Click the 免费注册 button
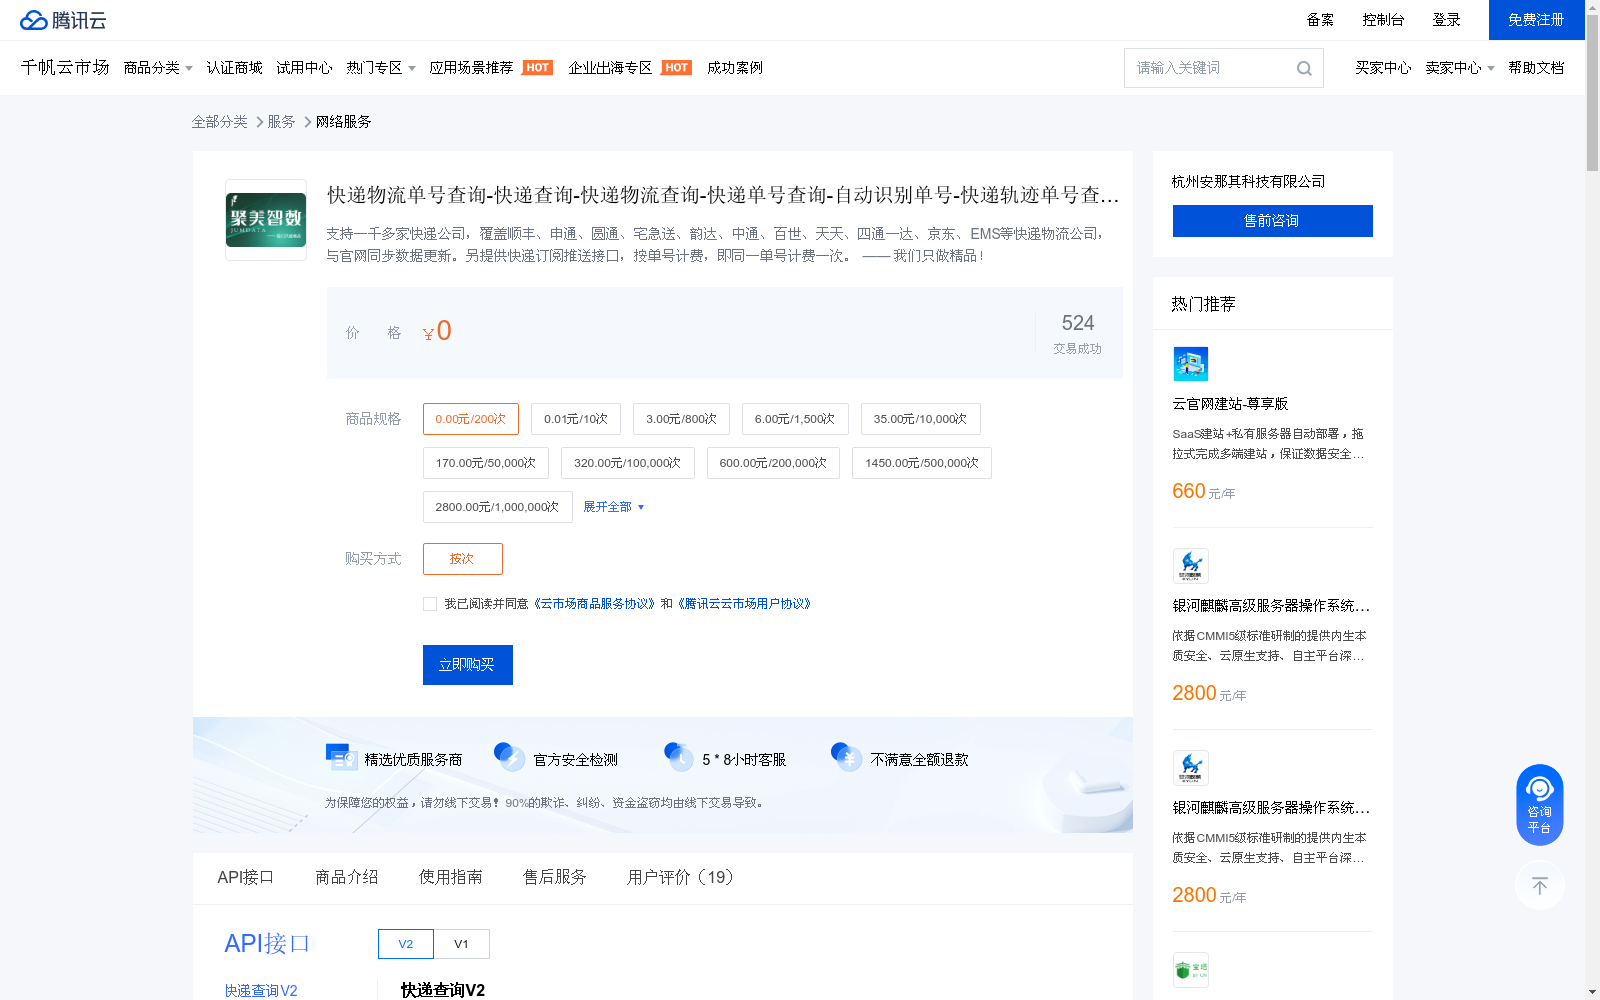Viewport: 1600px width, 1000px height. (x=1537, y=20)
